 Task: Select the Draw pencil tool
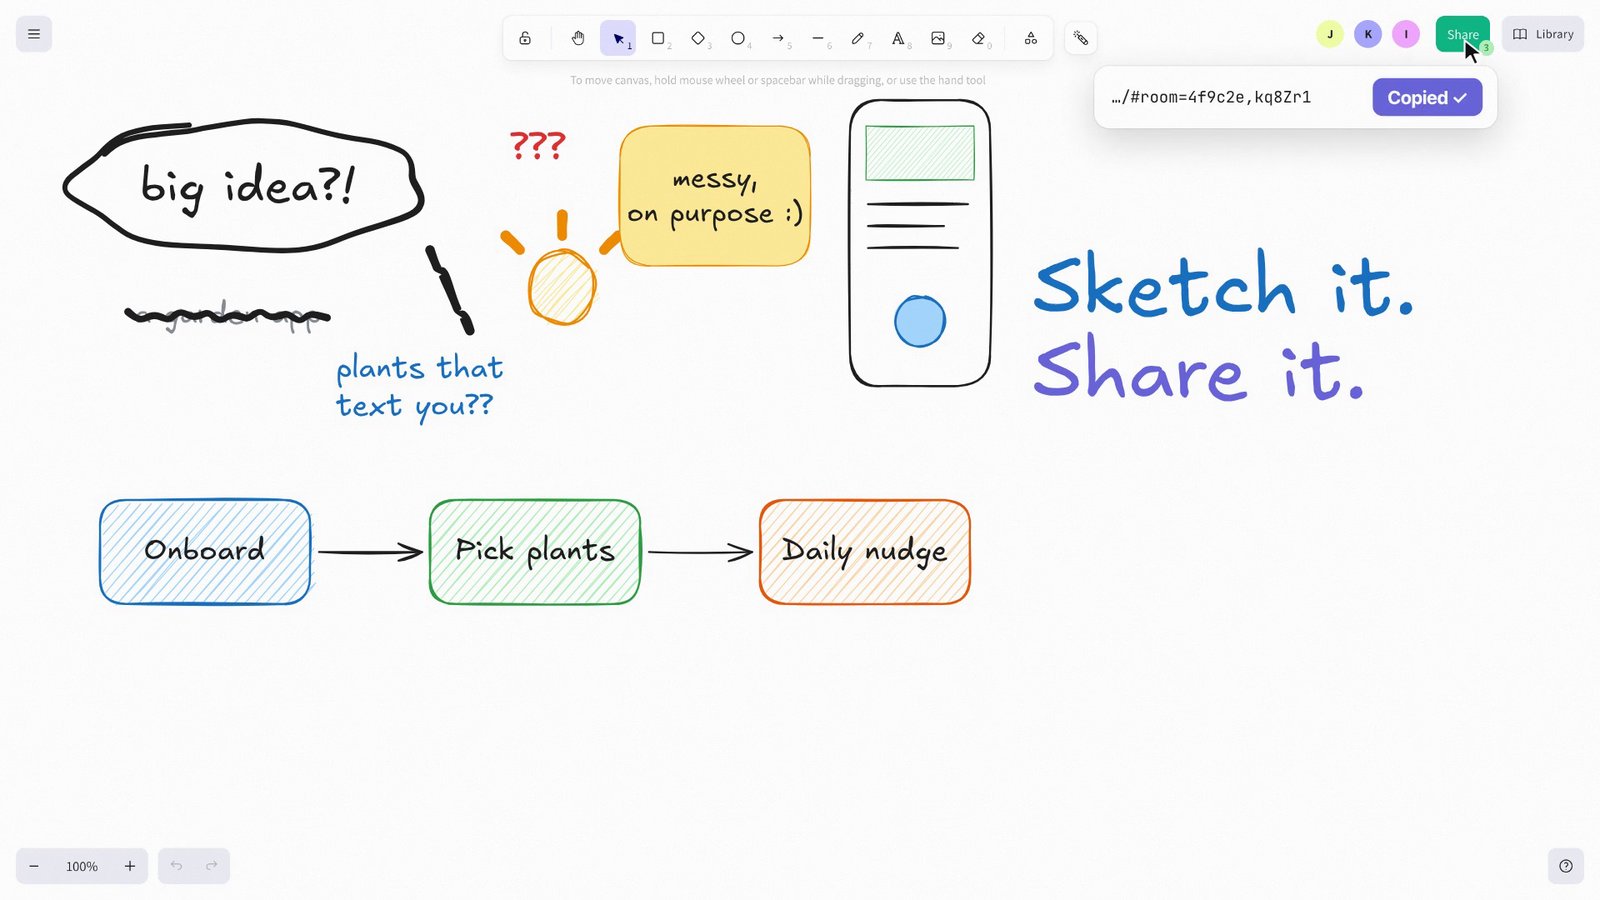click(858, 38)
